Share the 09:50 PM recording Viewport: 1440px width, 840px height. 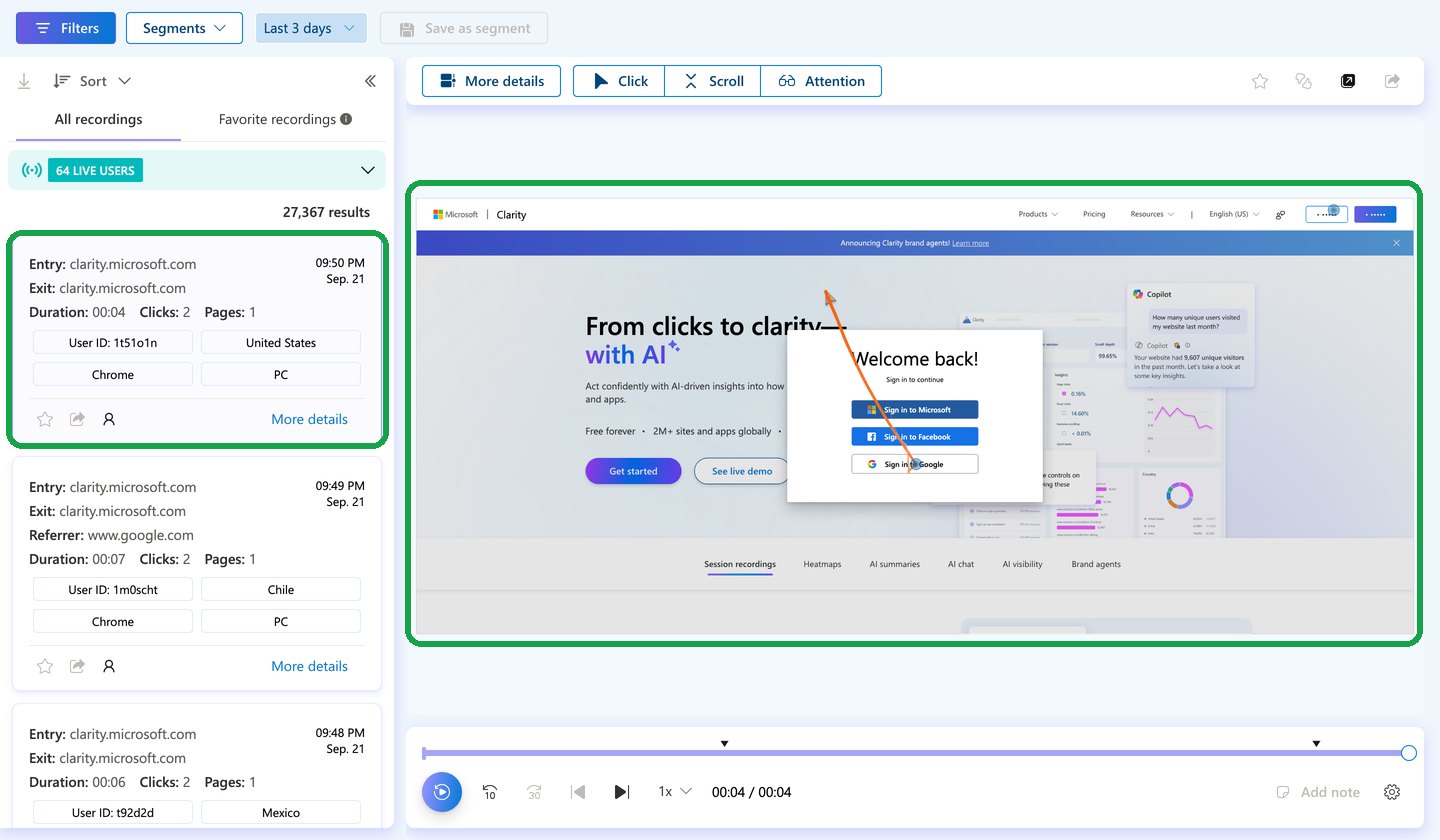click(77, 419)
